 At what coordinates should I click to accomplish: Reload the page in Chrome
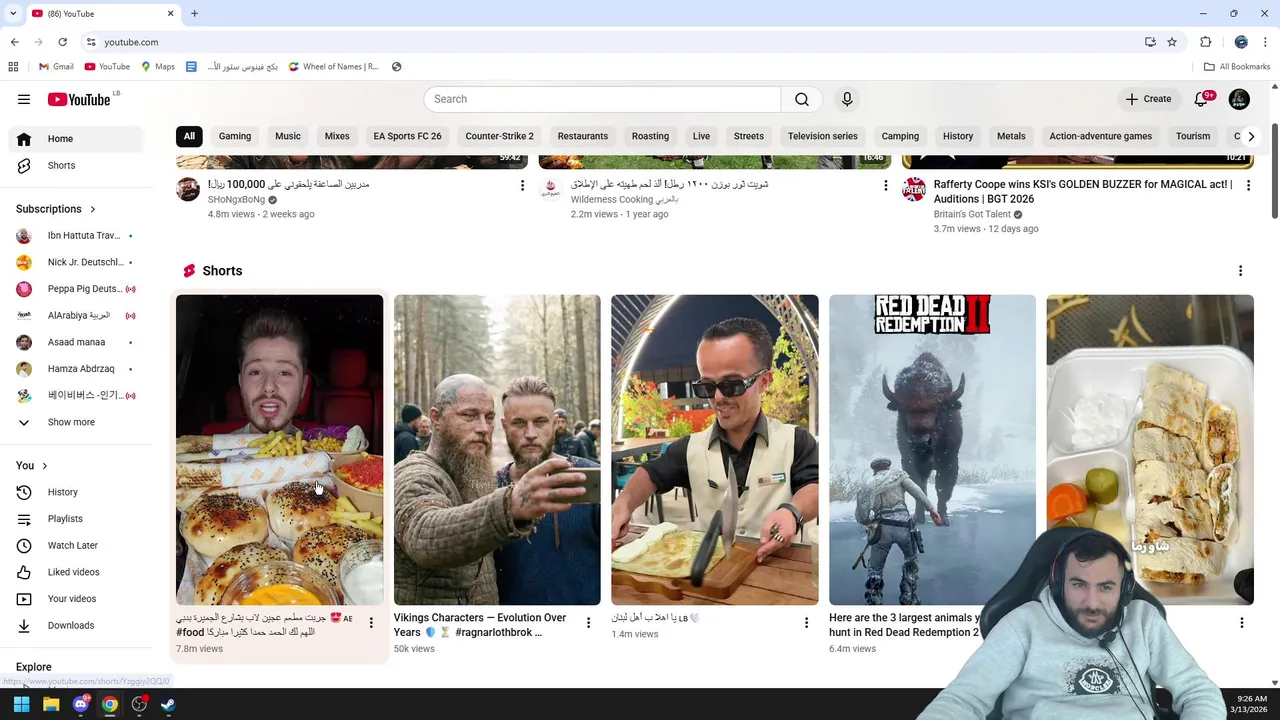click(x=62, y=42)
